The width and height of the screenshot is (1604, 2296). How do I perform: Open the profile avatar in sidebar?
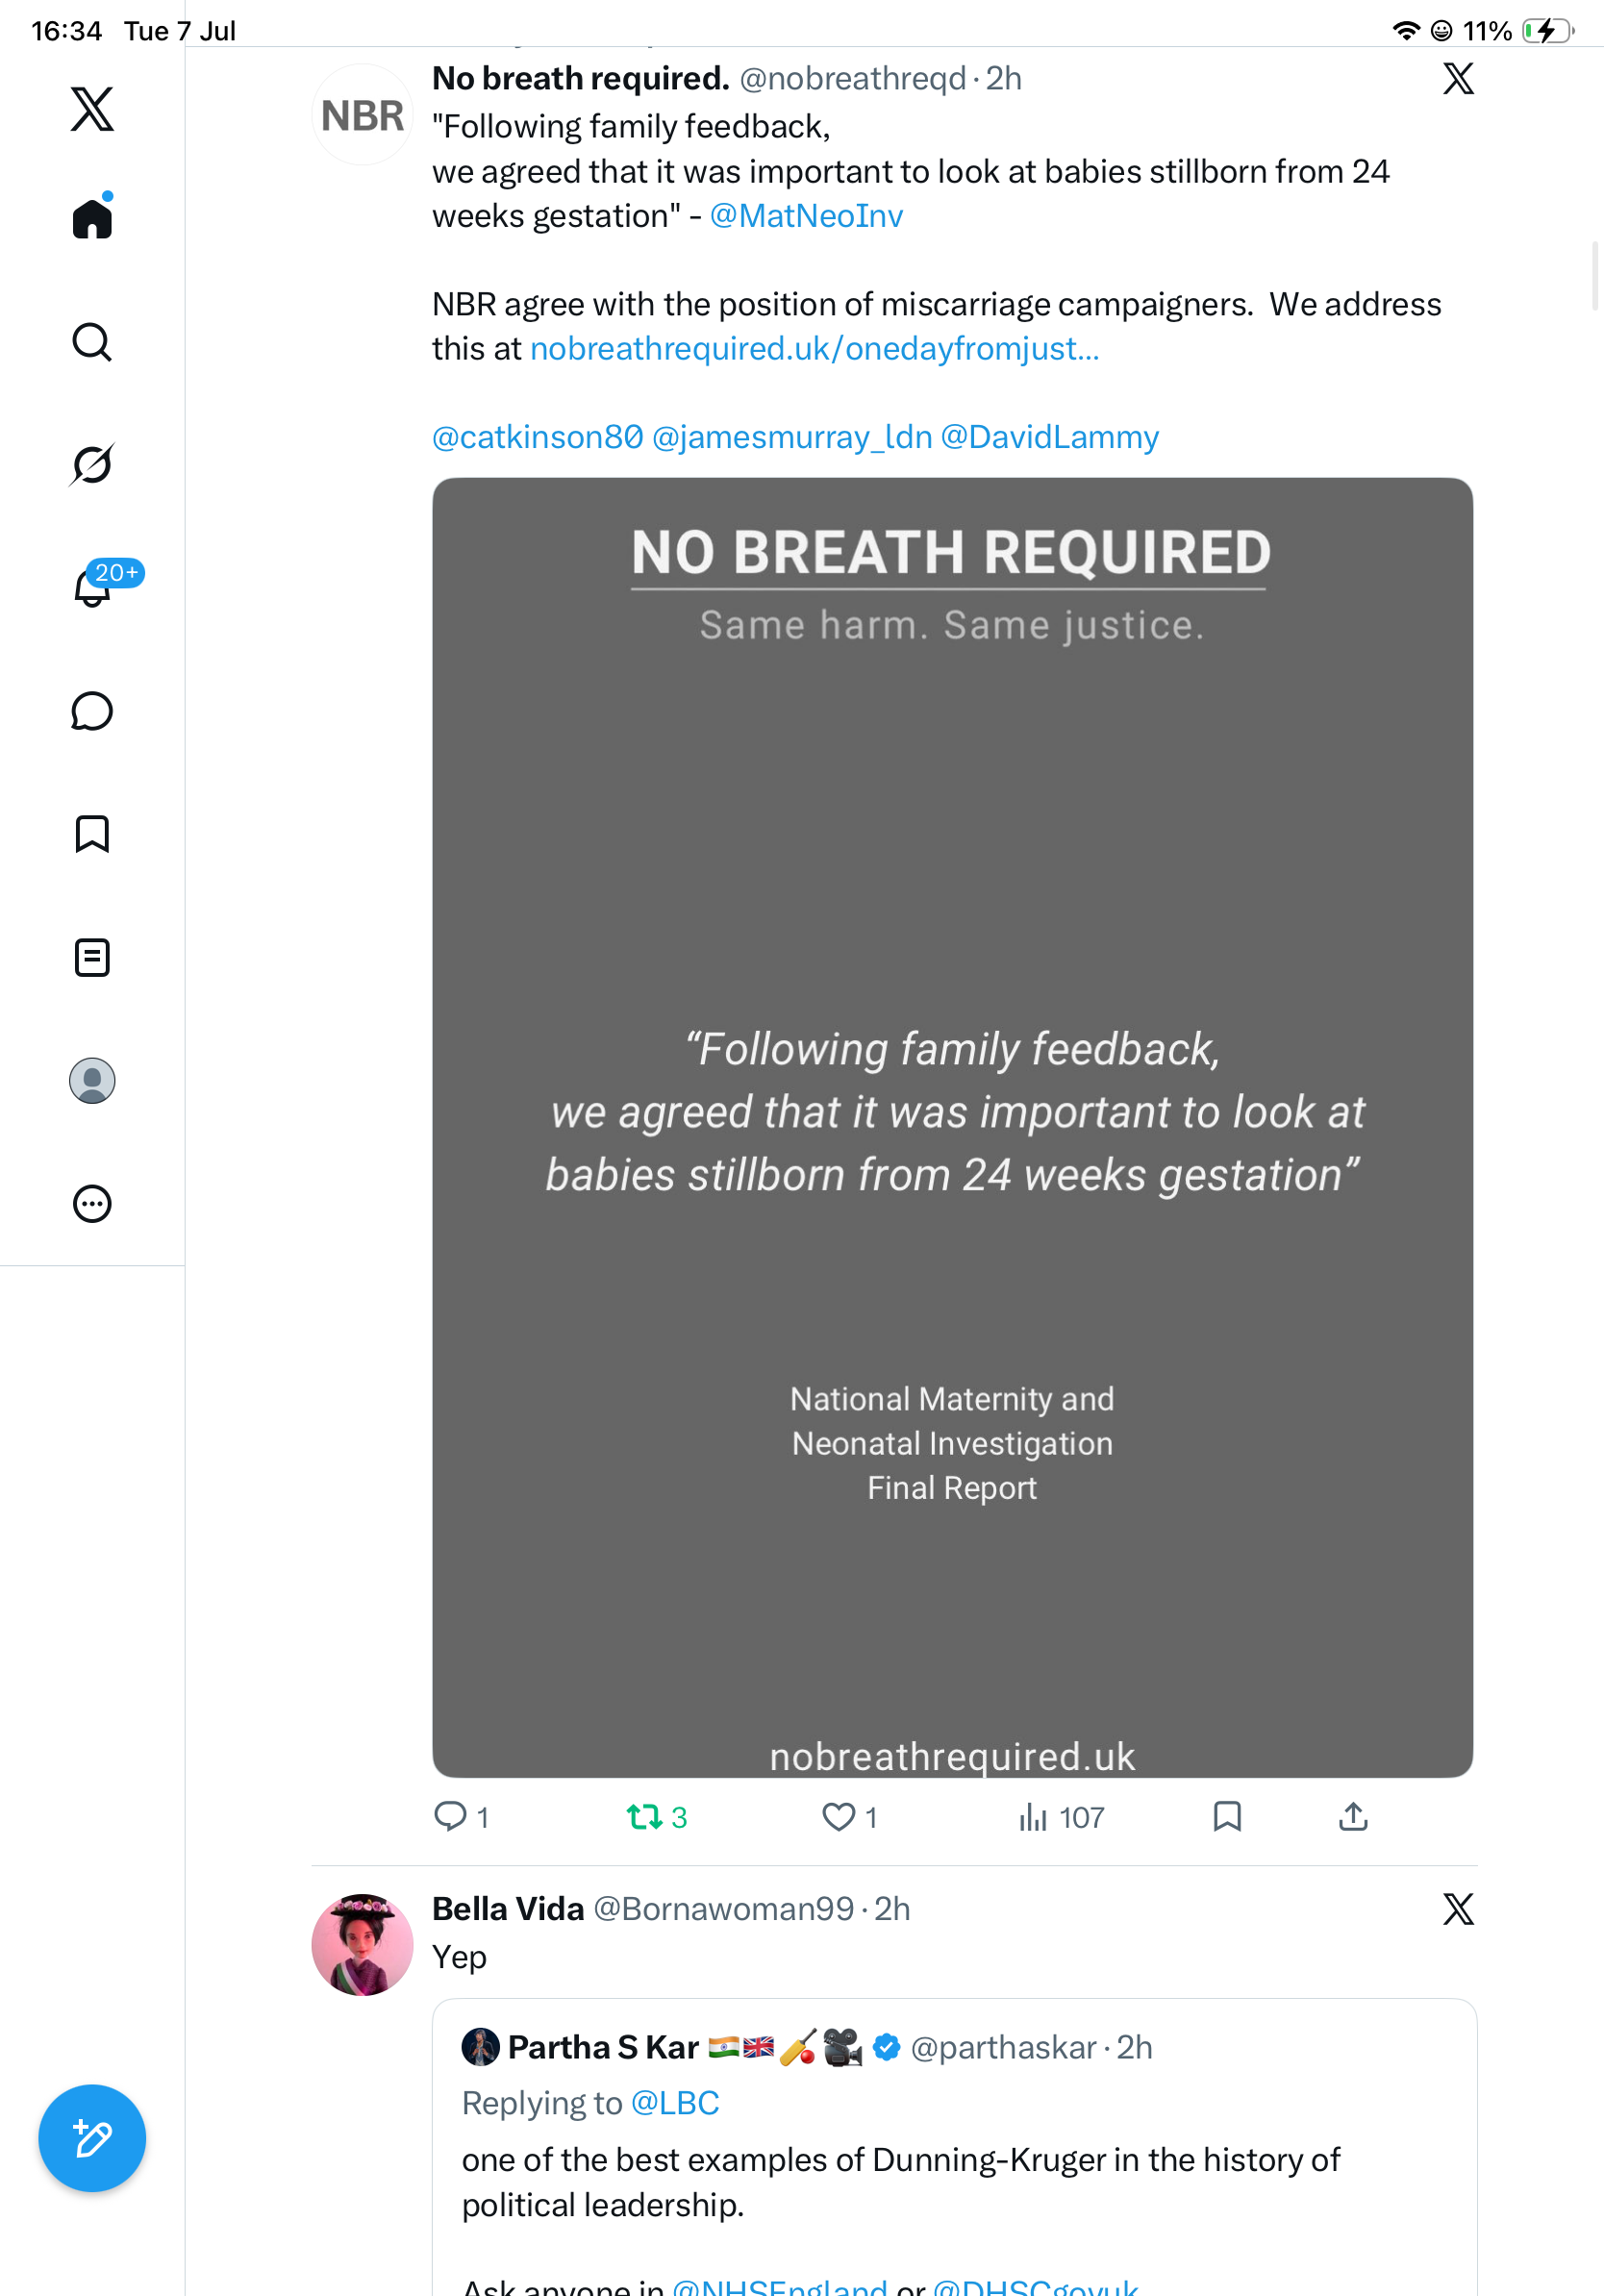pyautogui.click(x=92, y=1081)
